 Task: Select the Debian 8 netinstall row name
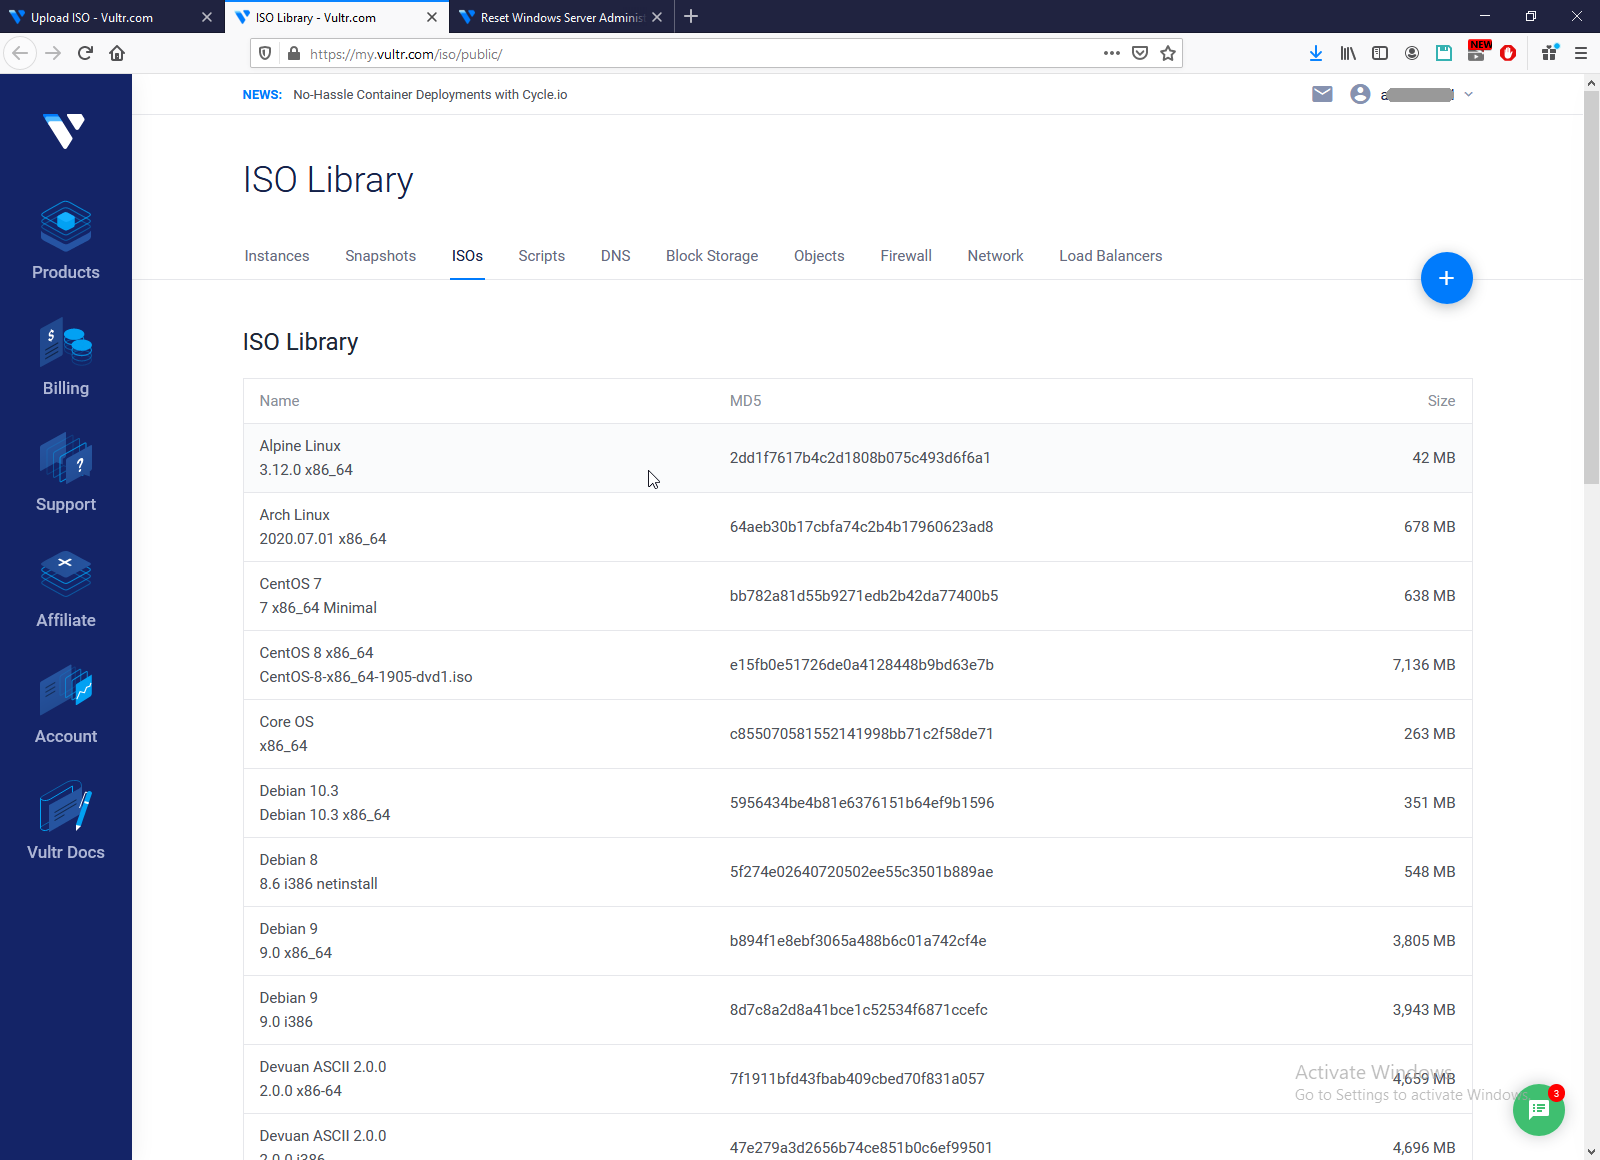click(x=319, y=872)
